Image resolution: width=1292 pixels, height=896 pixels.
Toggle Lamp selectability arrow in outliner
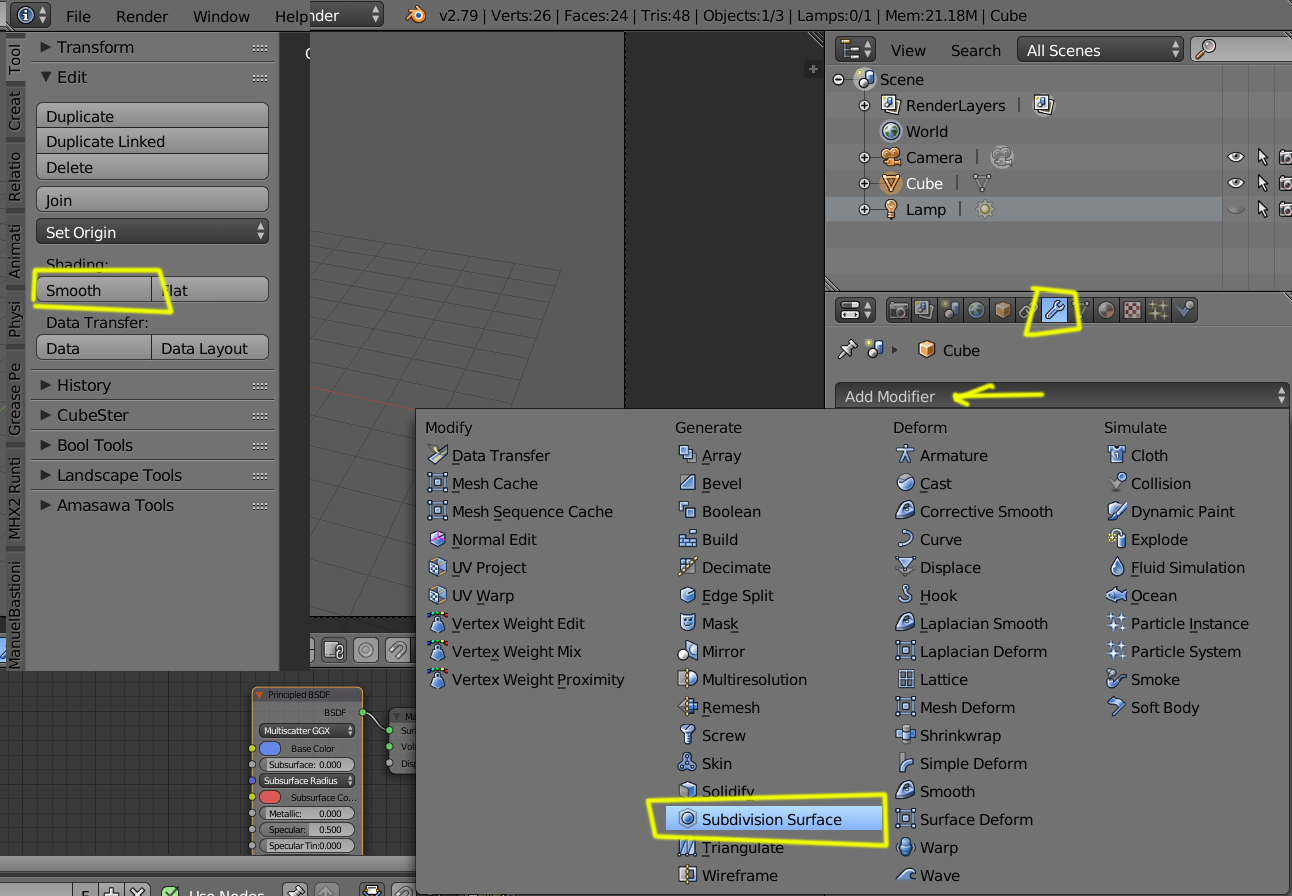[x=1262, y=209]
